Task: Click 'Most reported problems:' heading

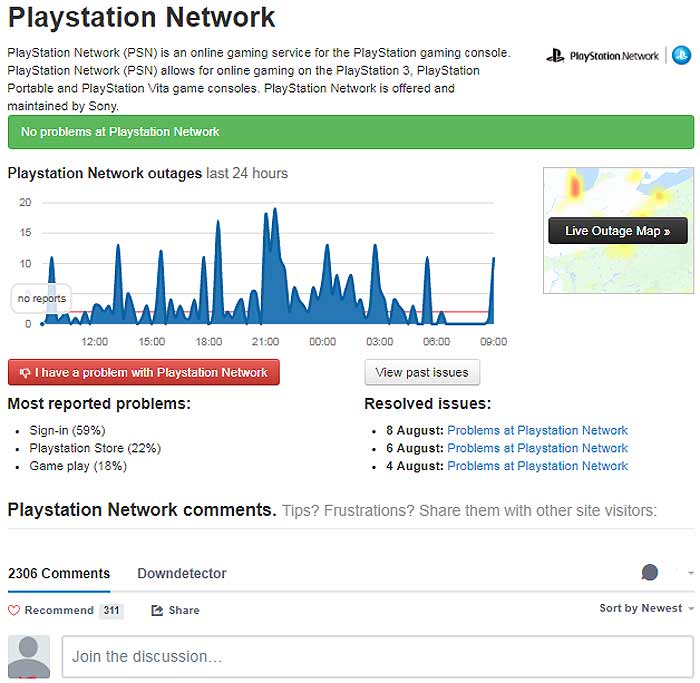Action: point(99,404)
